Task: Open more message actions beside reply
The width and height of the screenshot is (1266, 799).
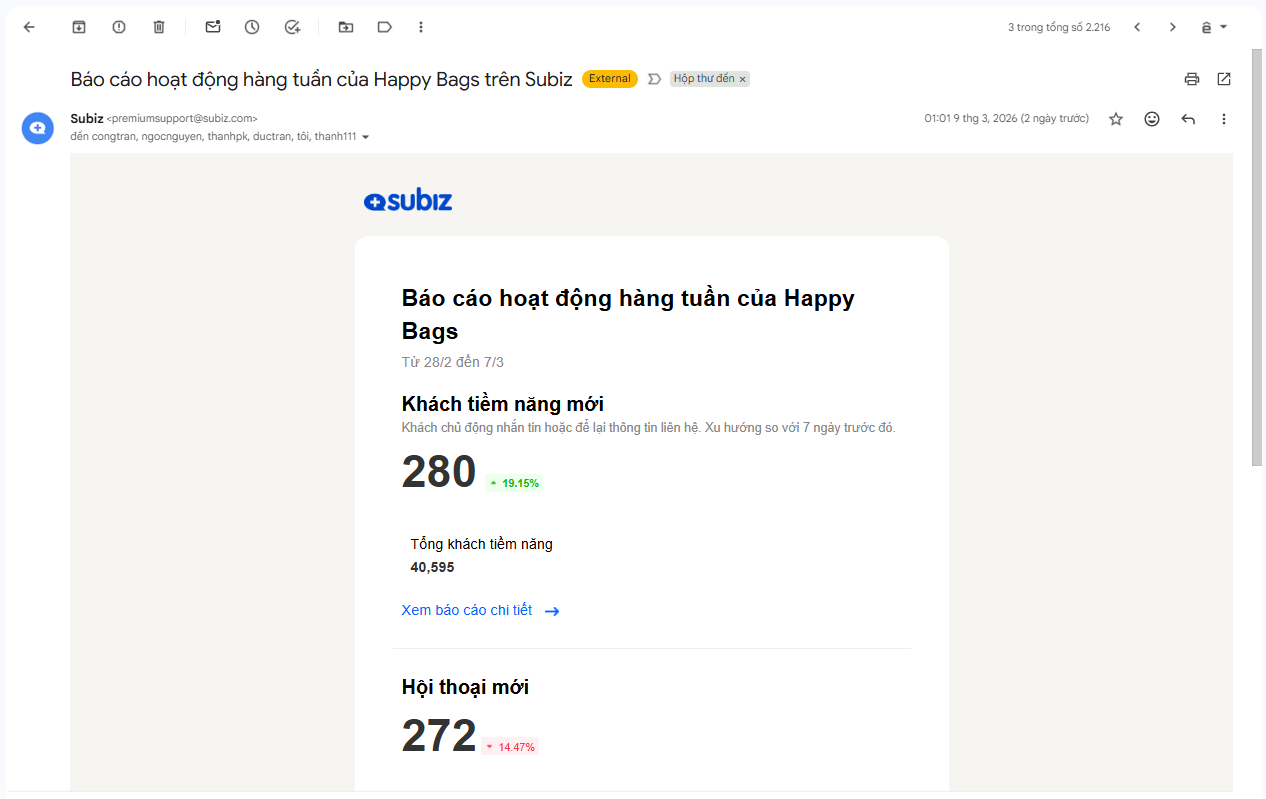Action: tap(1223, 119)
